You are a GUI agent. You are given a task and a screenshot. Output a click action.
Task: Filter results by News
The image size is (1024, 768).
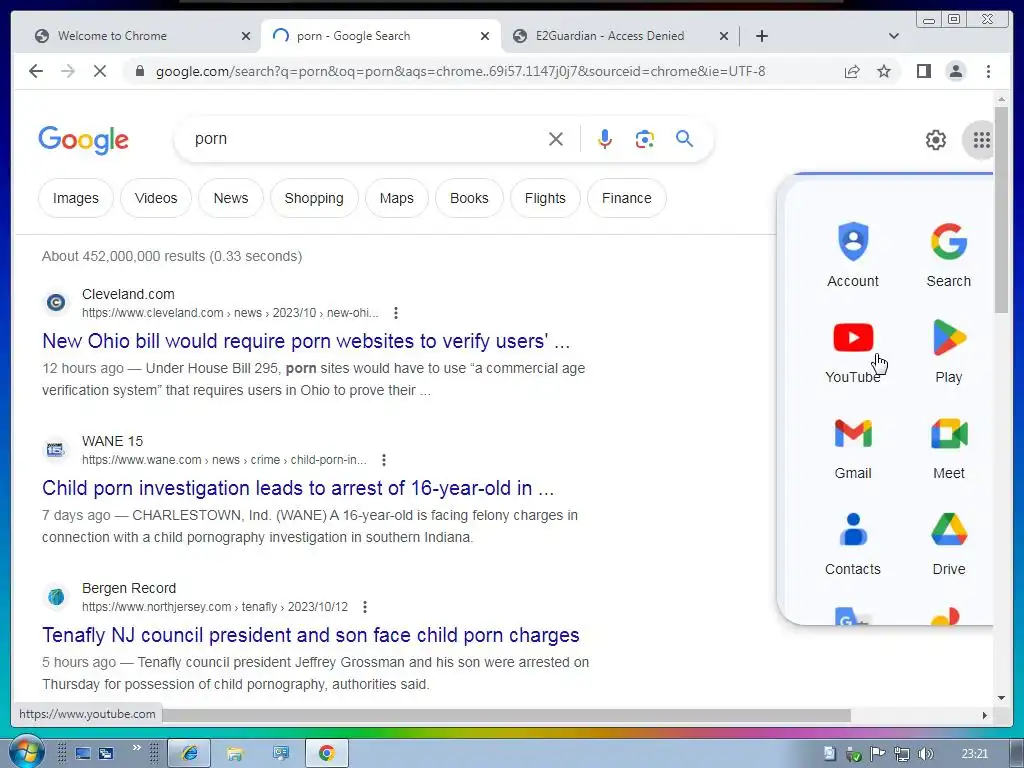tap(231, 198)
